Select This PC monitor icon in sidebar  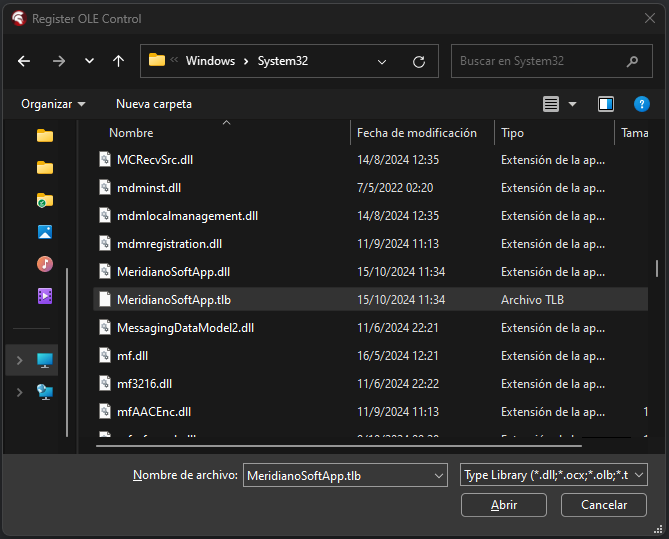tap(45, 360)
